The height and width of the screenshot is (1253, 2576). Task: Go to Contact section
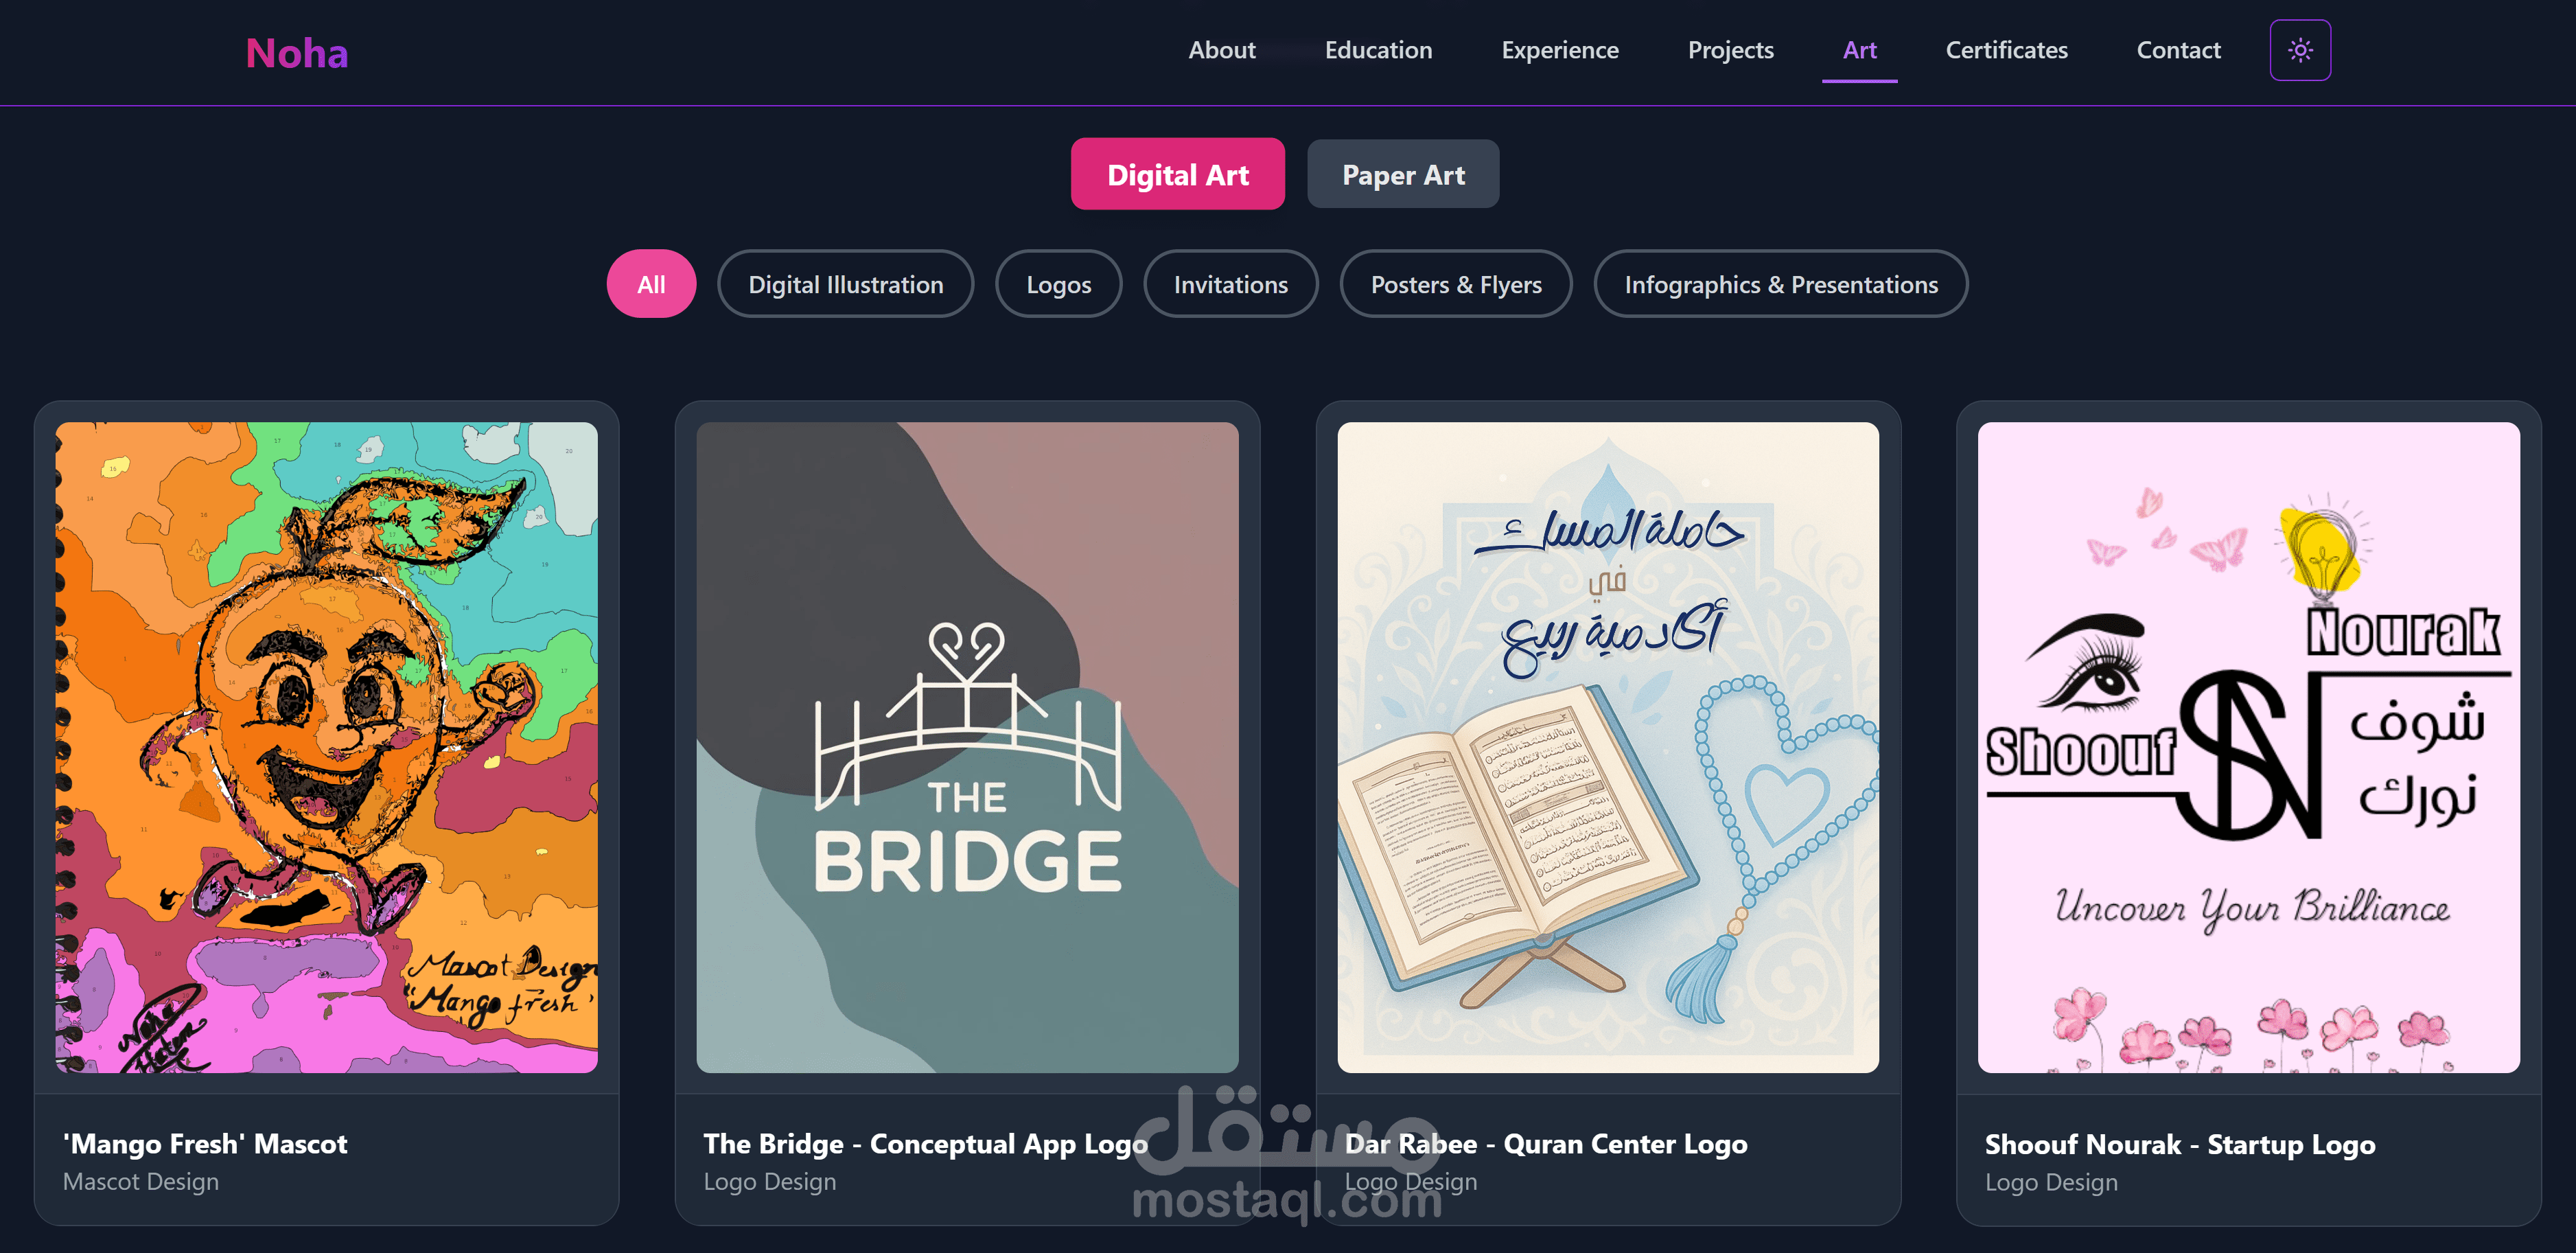coord(2178,50)
